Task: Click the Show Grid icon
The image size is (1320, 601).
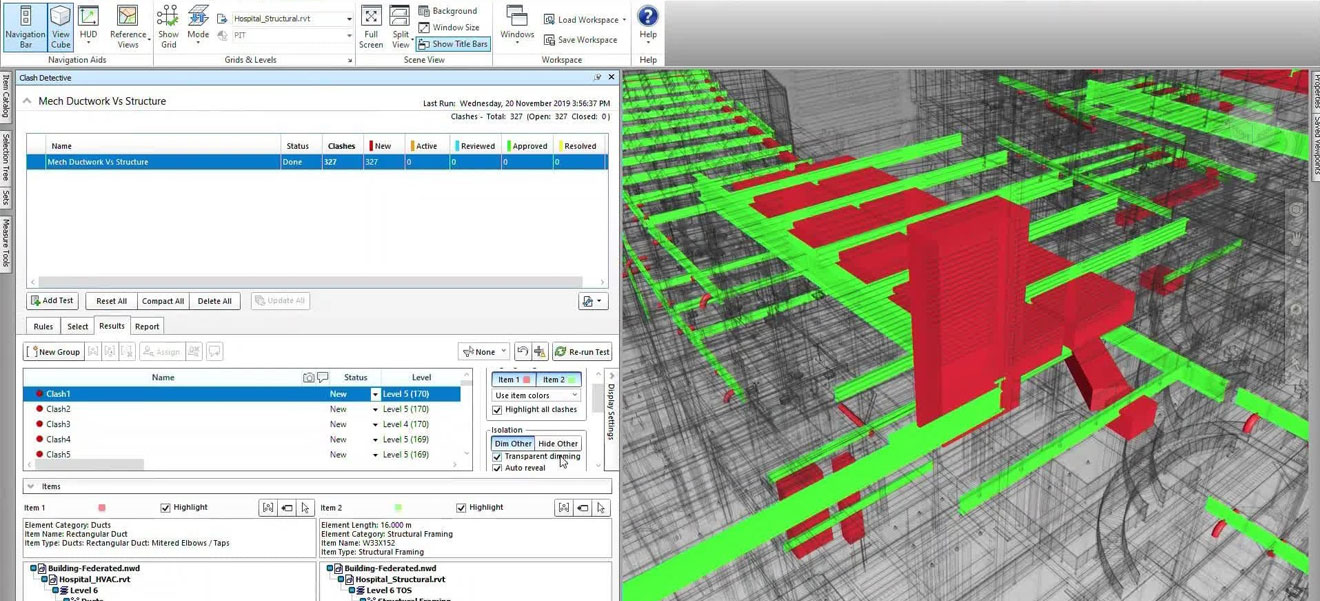Action: [168, 27]
